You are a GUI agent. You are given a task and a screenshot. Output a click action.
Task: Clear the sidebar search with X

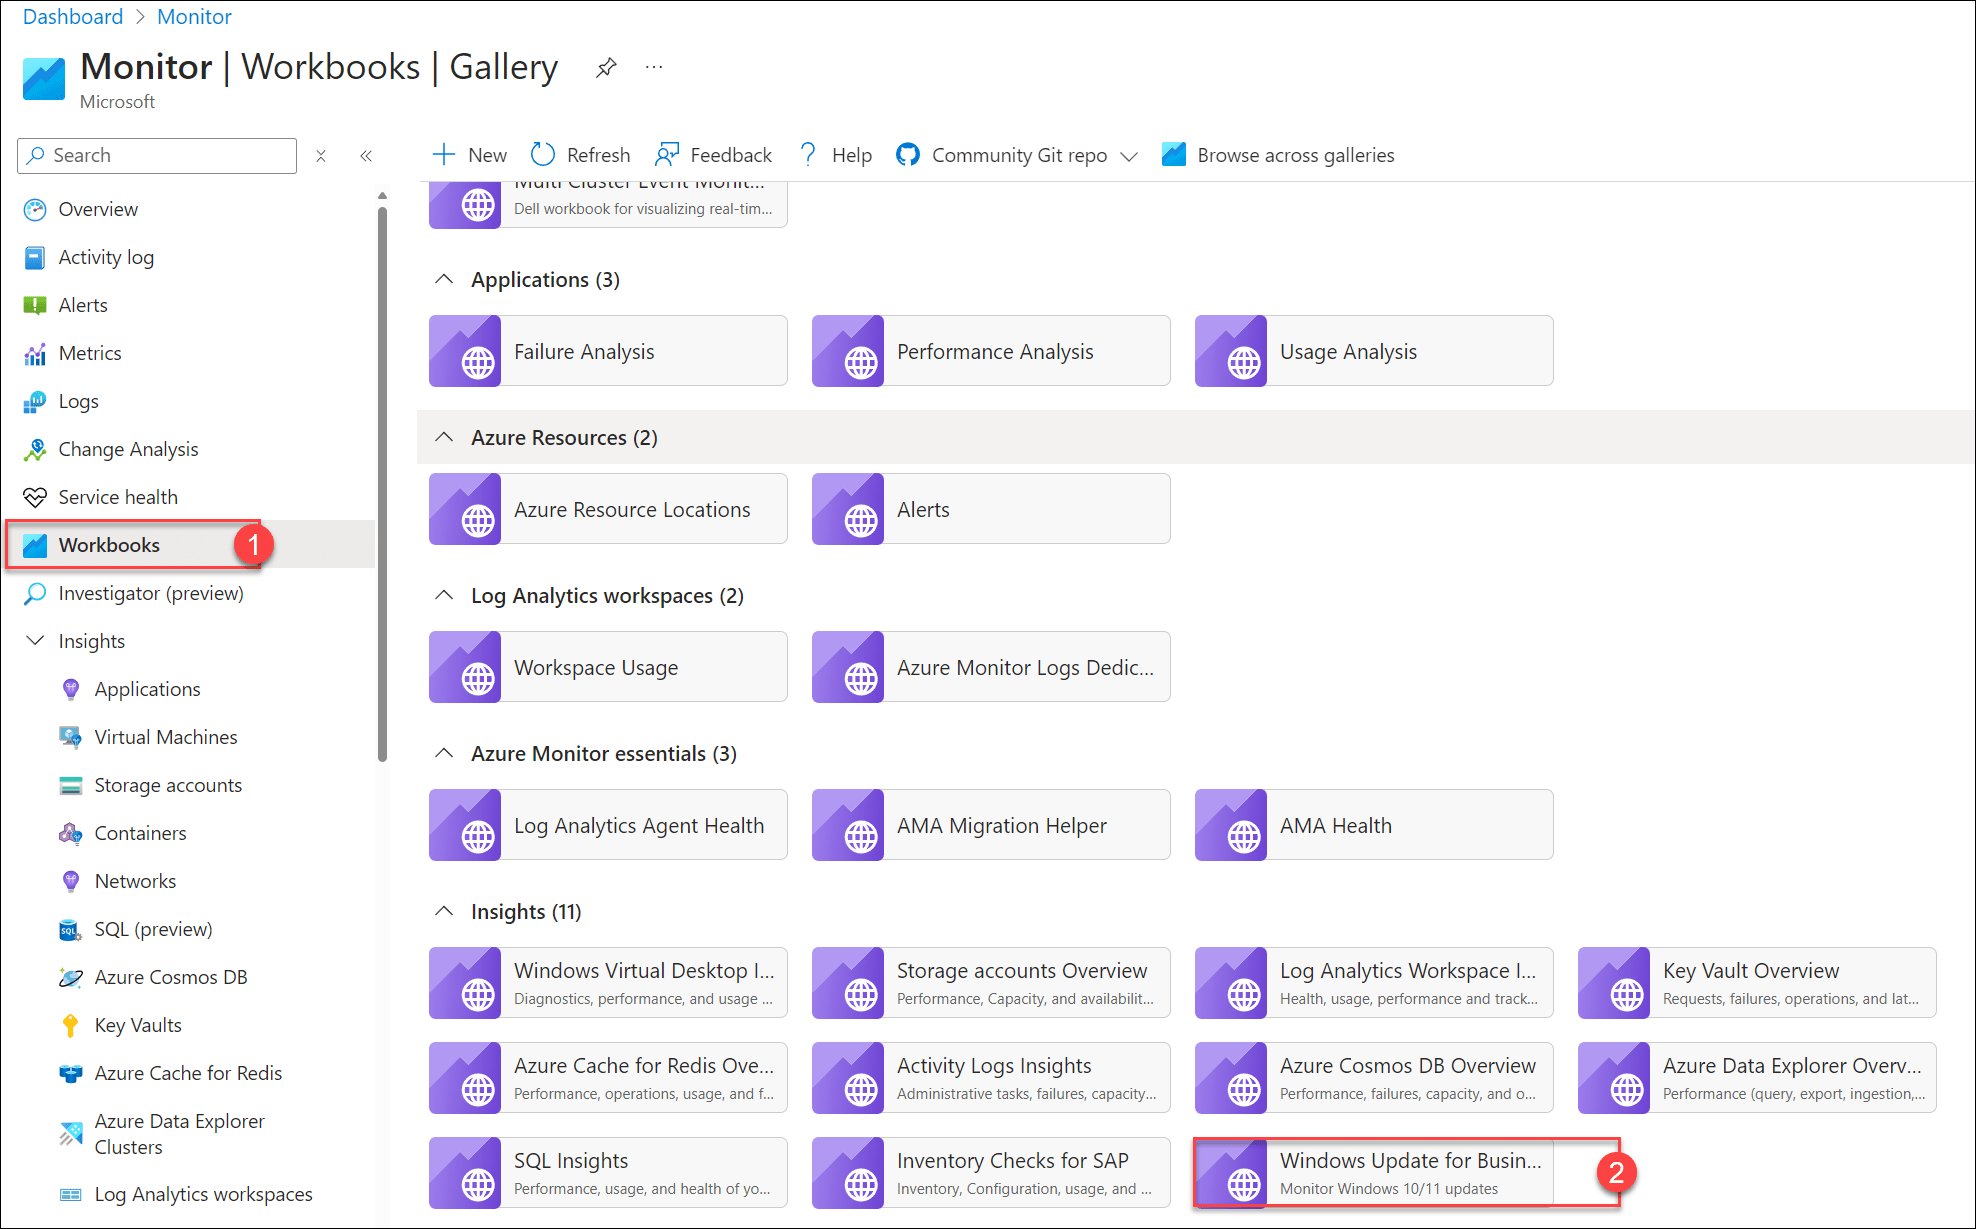point(321,155)
